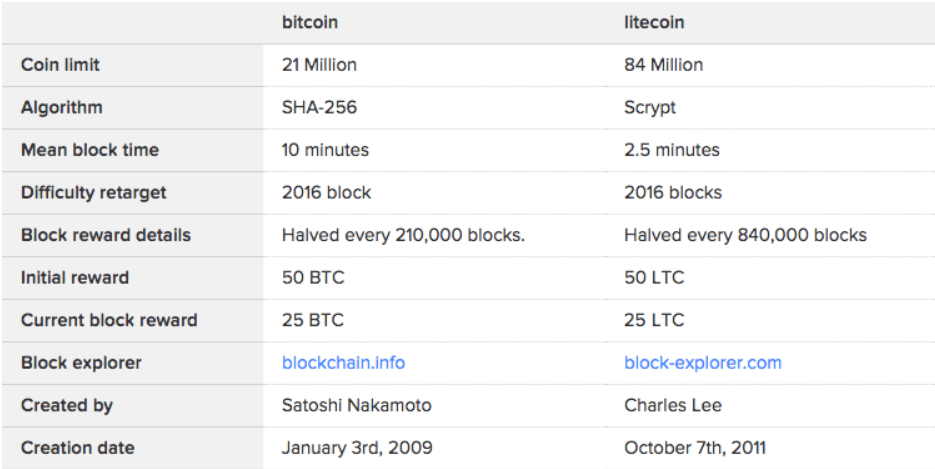
Task: Click Halved every 210,000 blocks text
Action: (403, 236)
